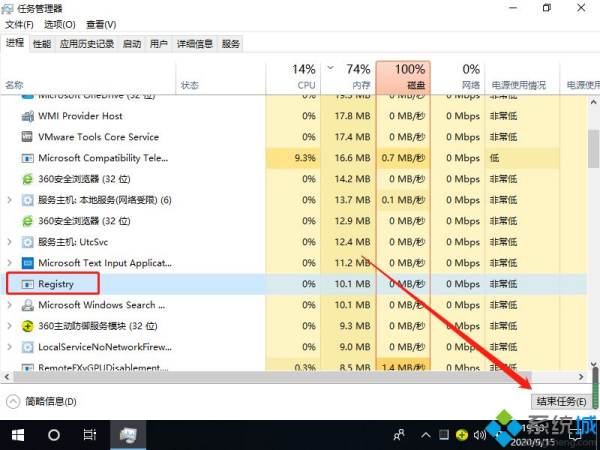
Task: Click the Microsoft Compatibility Telemetry process icon
Action: click(x=28, y=158)
